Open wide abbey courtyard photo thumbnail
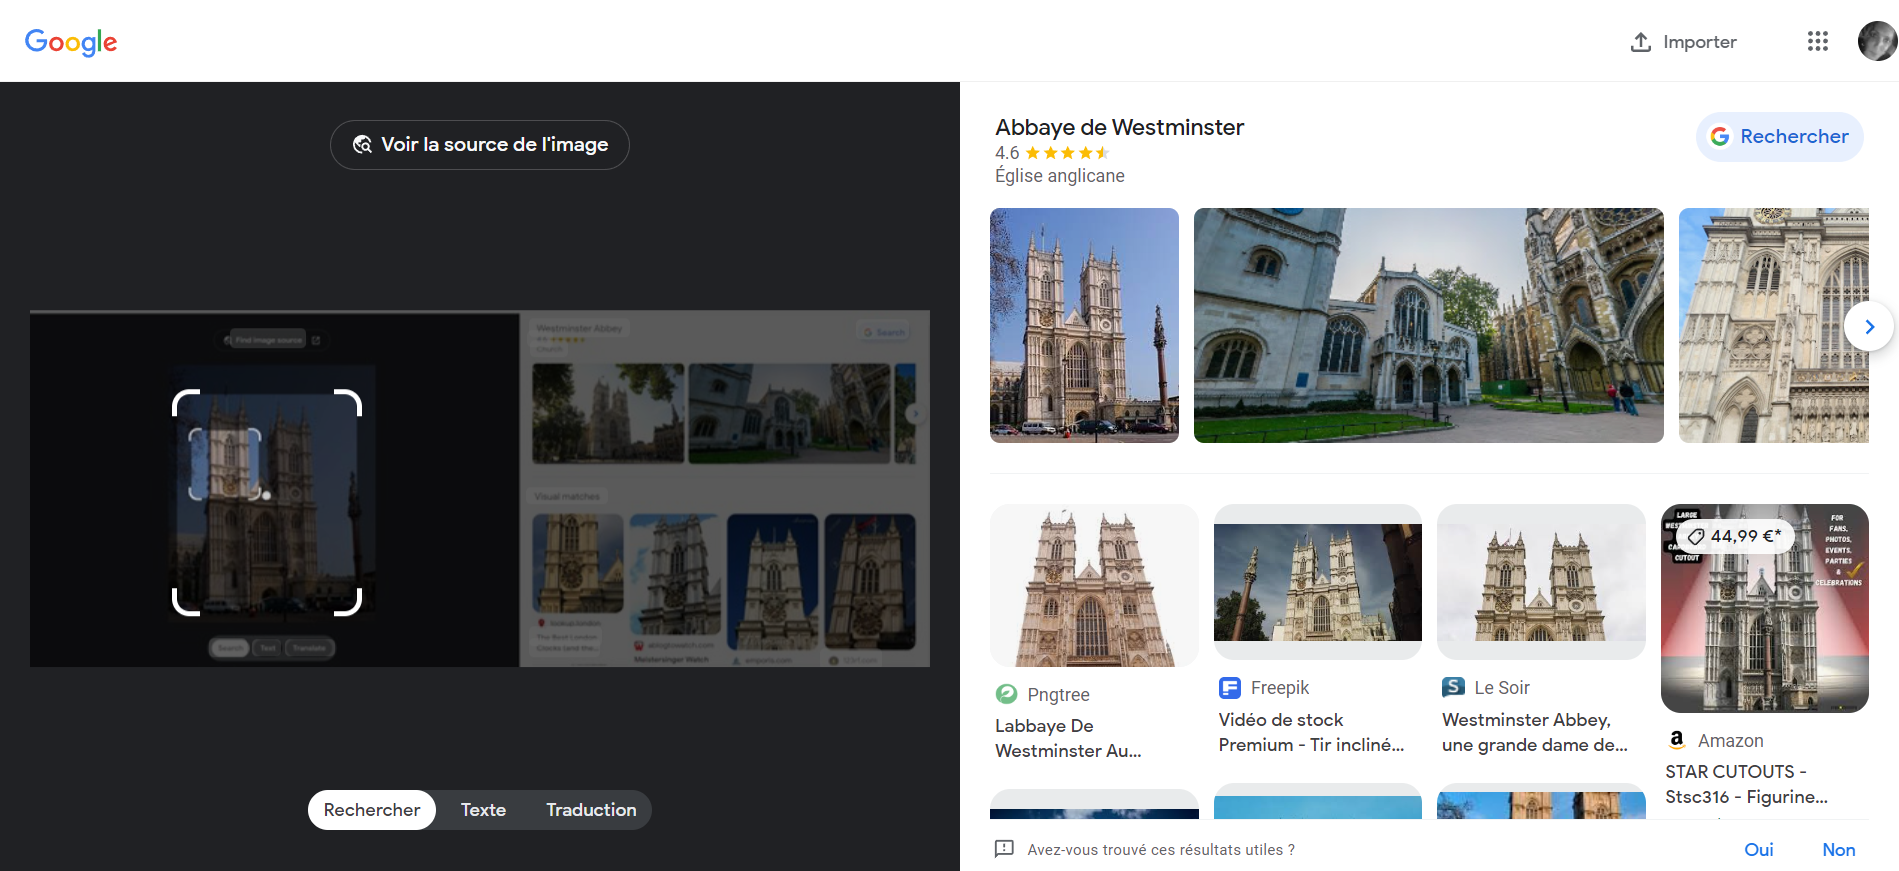Viewport: 1899px width, 871px height. [x=1428, y=325]
